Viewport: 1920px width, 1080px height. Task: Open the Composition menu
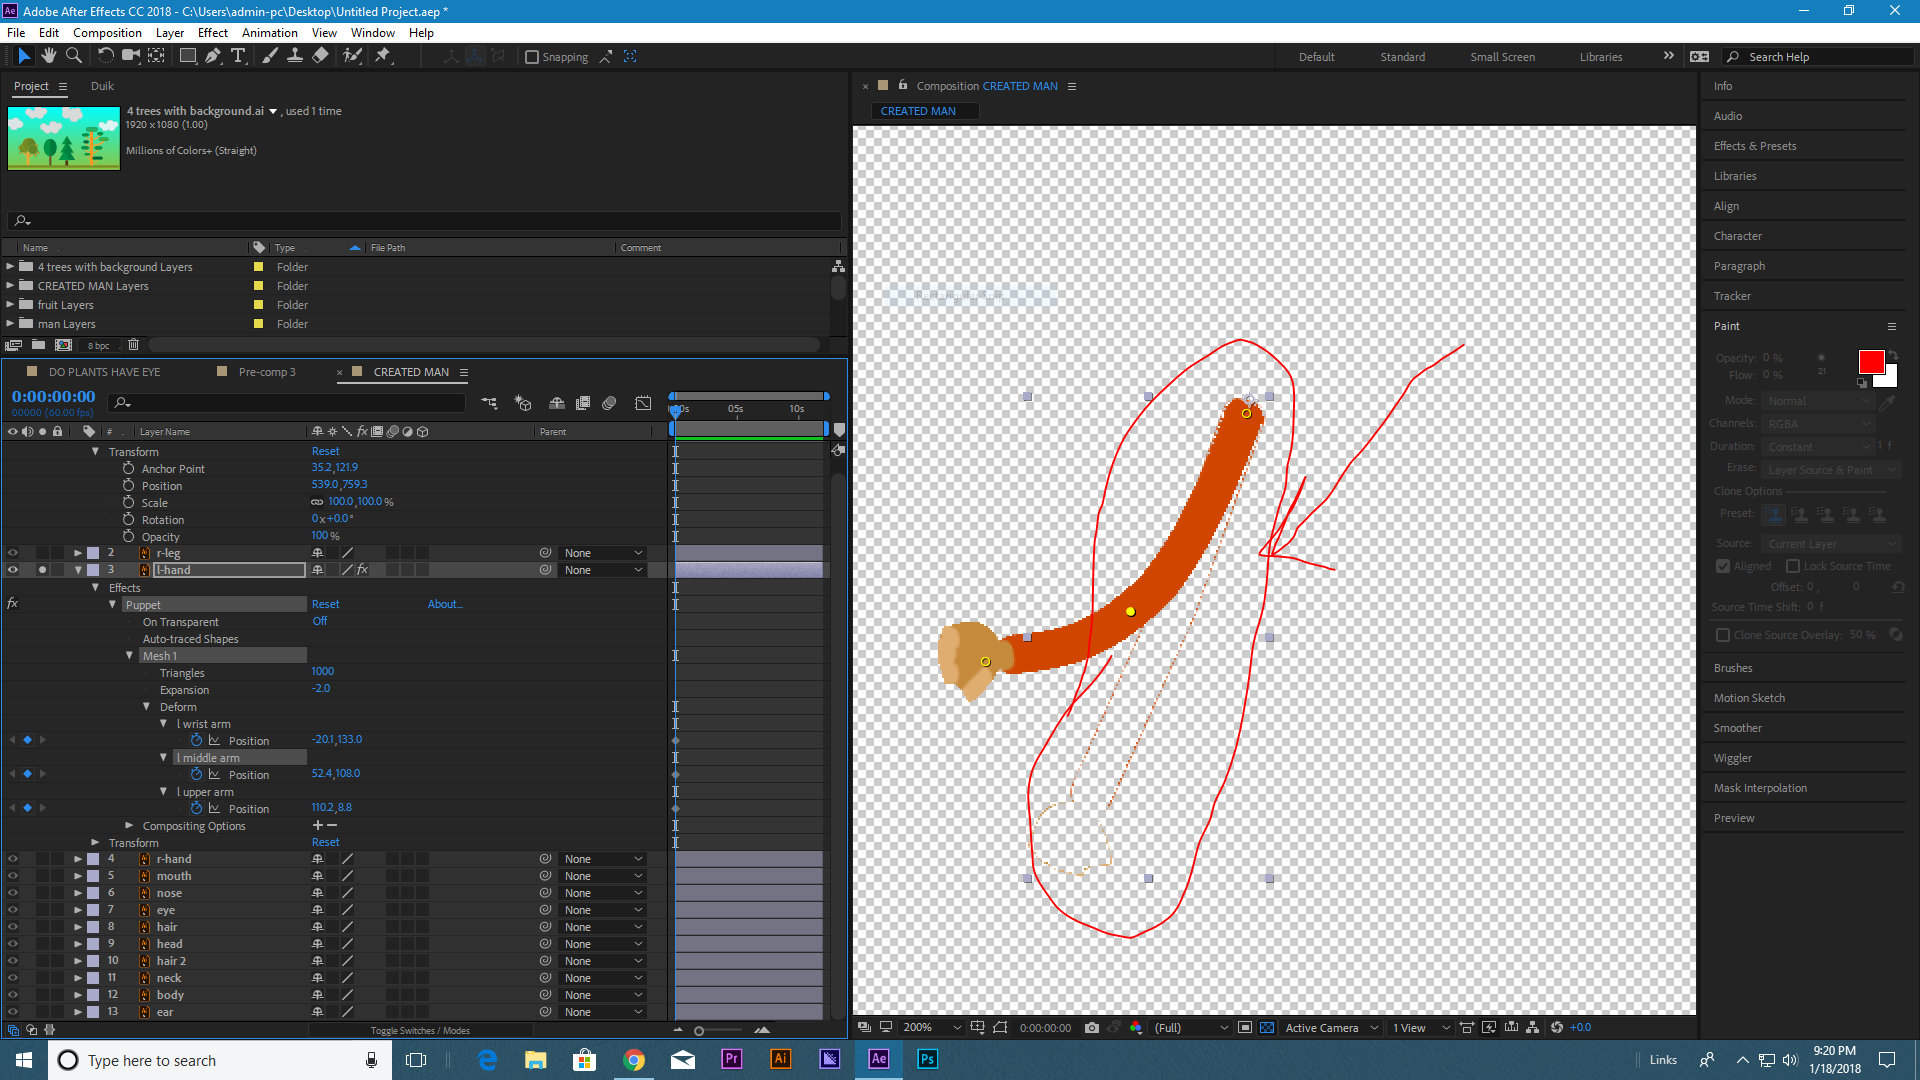click(107, 32)
